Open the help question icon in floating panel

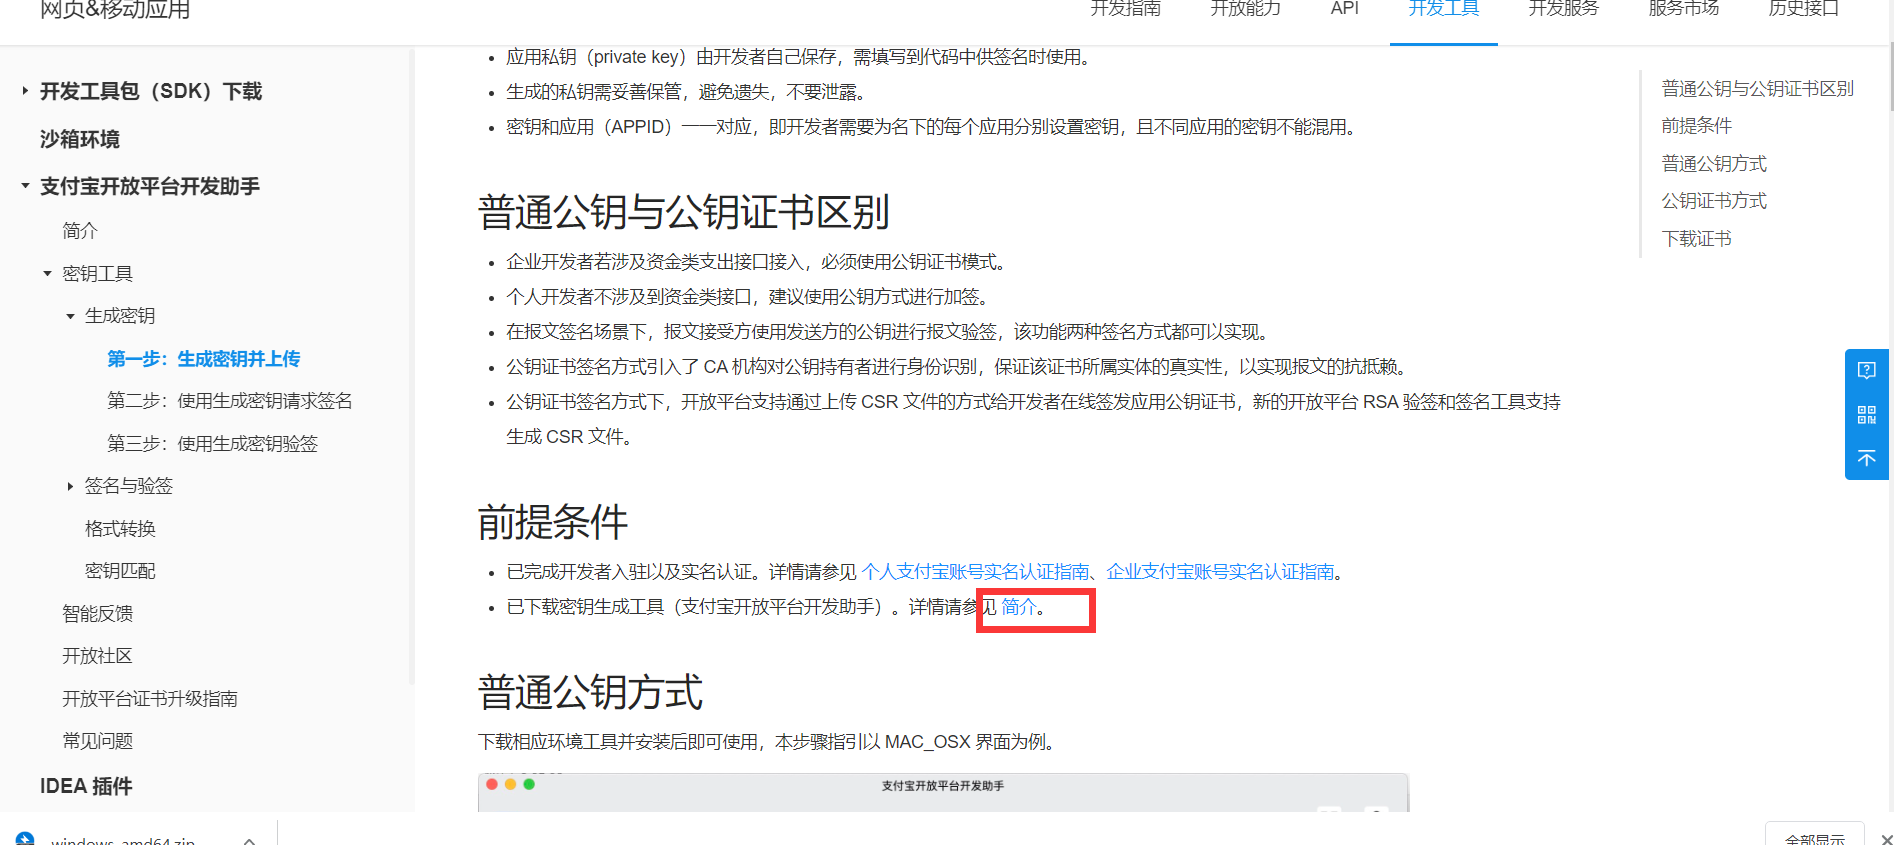1866,371
